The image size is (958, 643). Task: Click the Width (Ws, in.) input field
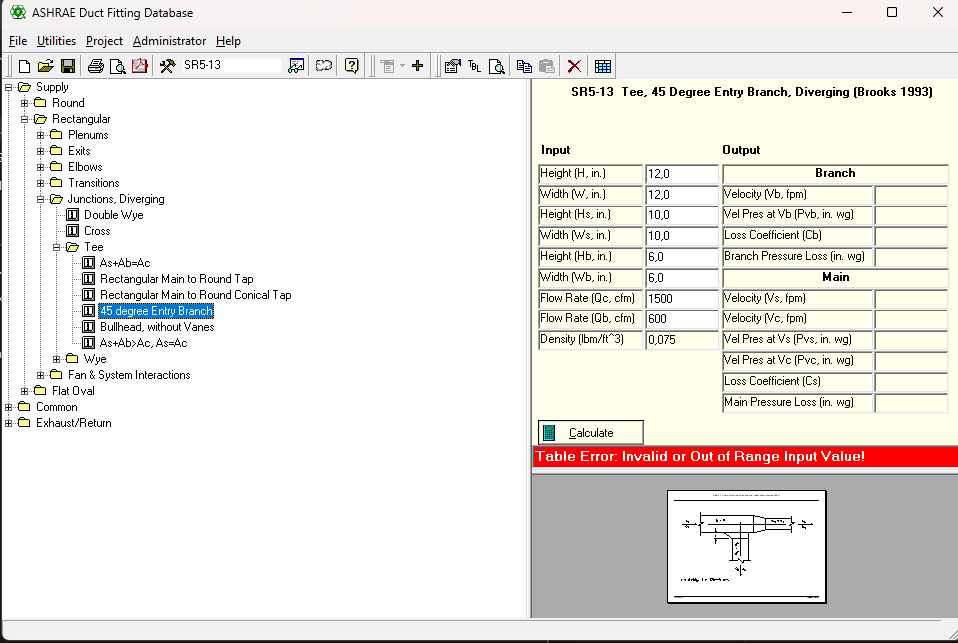pyautogui.click(x=682, y=235)
